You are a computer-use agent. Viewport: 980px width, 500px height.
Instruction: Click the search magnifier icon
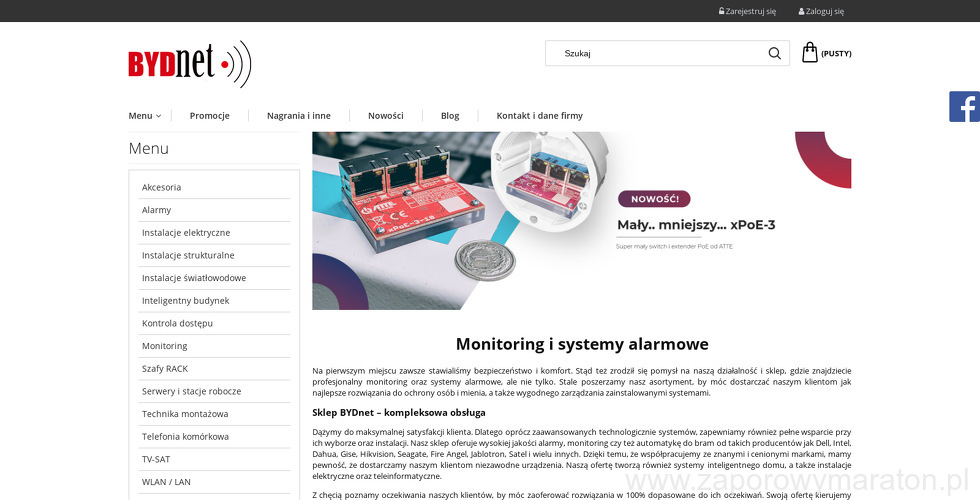(x=774, y=53)
